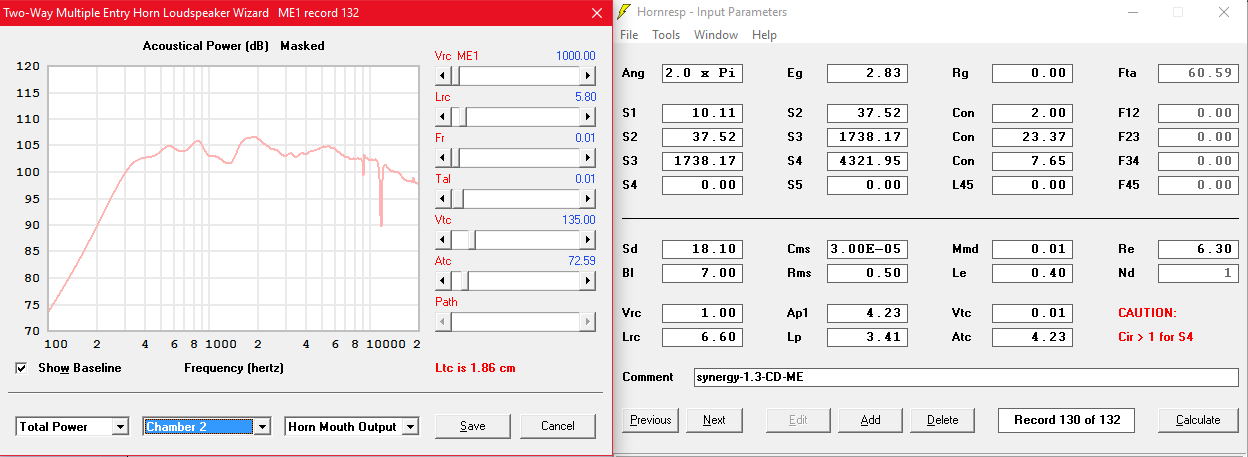This screenshot has width=1248, height=457.
Task: Click the Lrc slider right arrow
Action: coord(588,117)
